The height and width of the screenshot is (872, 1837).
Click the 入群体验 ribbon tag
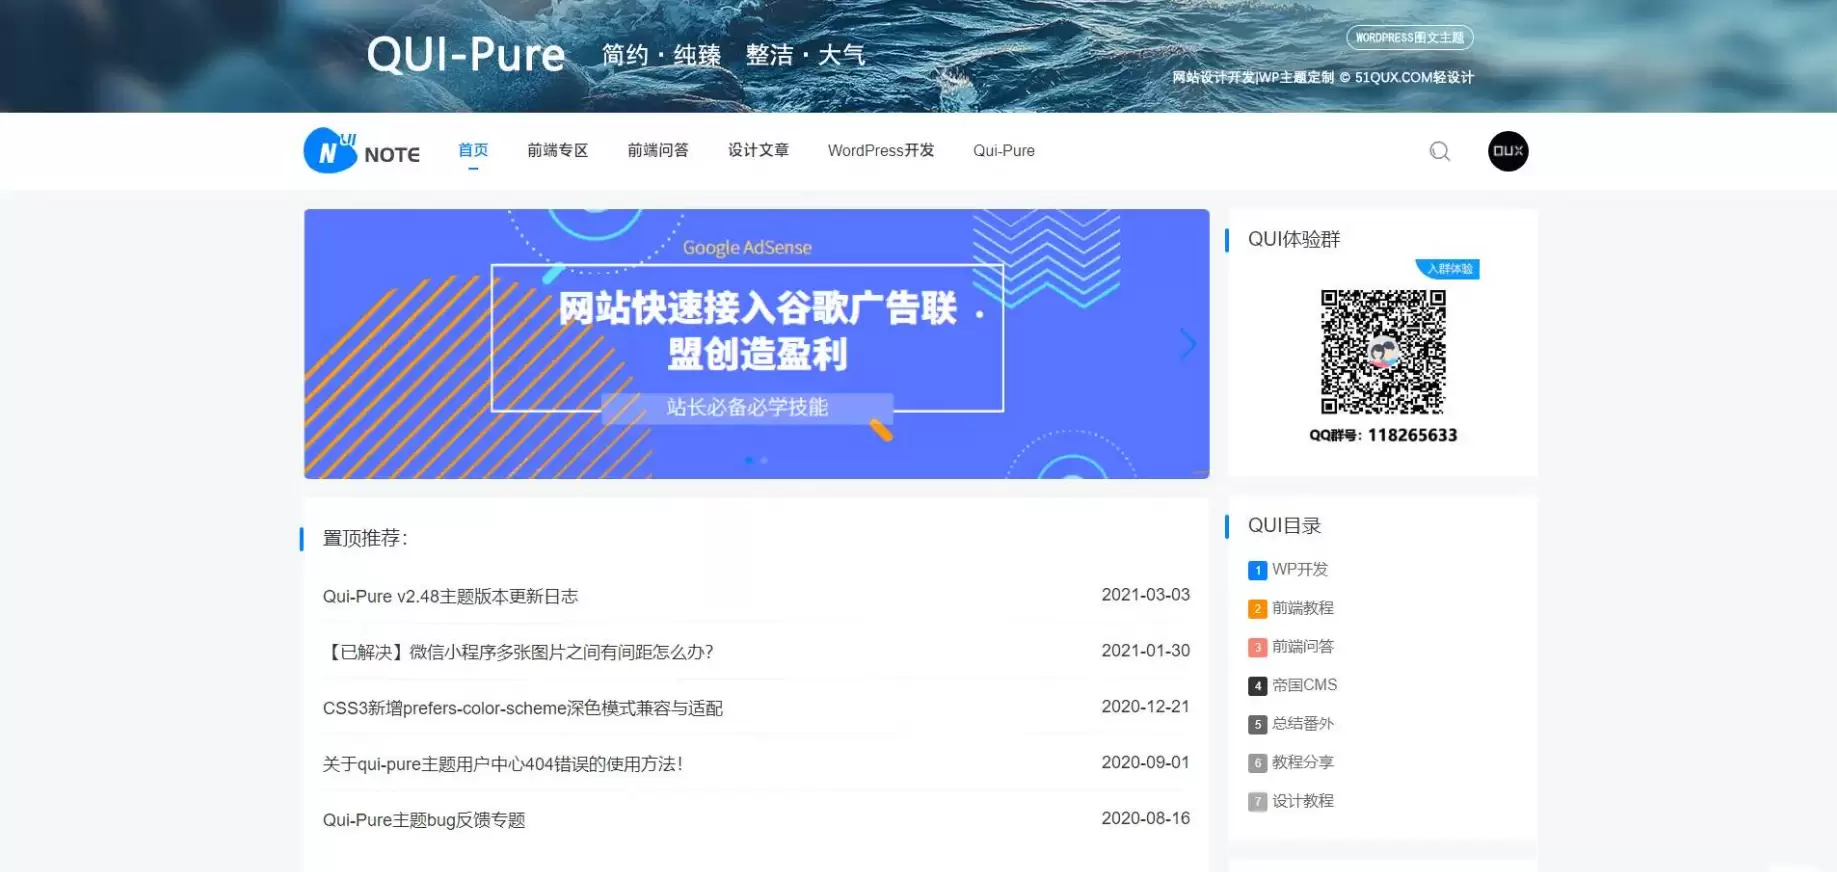pyautogui.click(x=1448, y=269)
